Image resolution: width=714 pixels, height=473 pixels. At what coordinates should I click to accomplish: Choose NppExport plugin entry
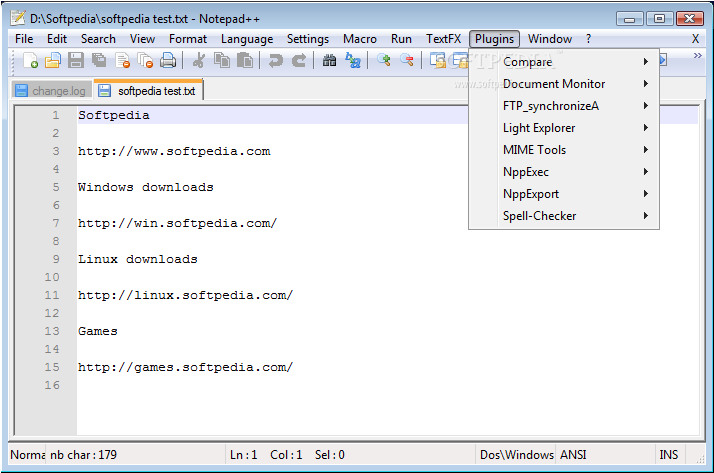coord(564,193)
